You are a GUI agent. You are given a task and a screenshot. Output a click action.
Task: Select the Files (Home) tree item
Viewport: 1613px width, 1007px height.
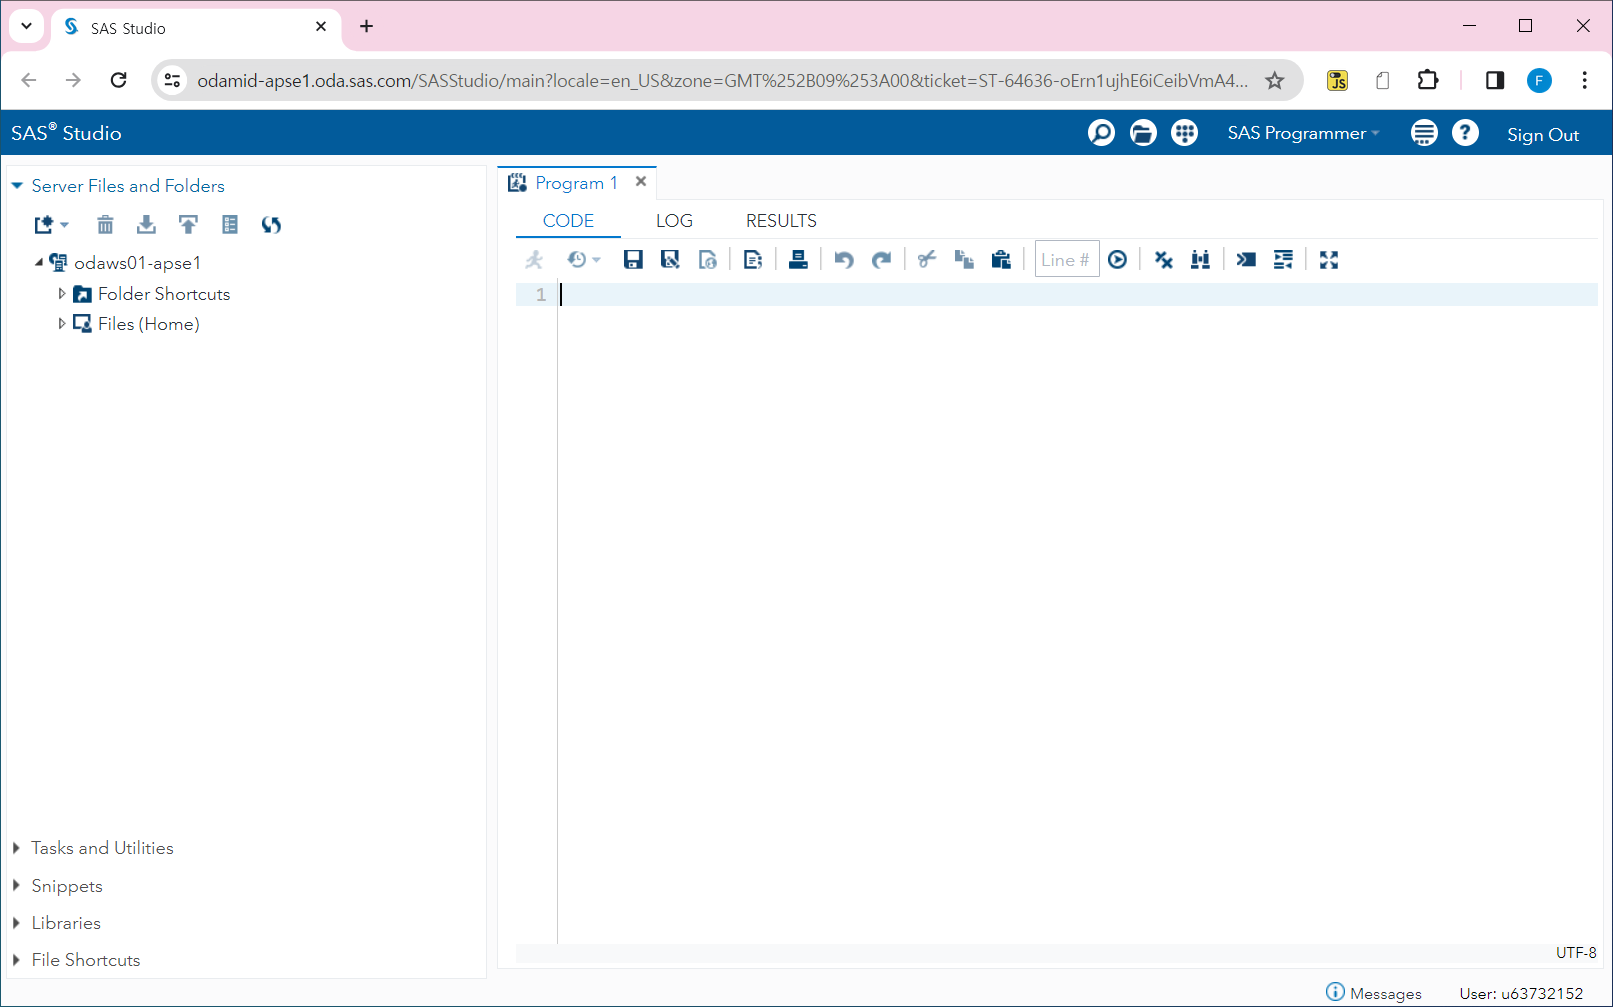(x=149, y=324)
